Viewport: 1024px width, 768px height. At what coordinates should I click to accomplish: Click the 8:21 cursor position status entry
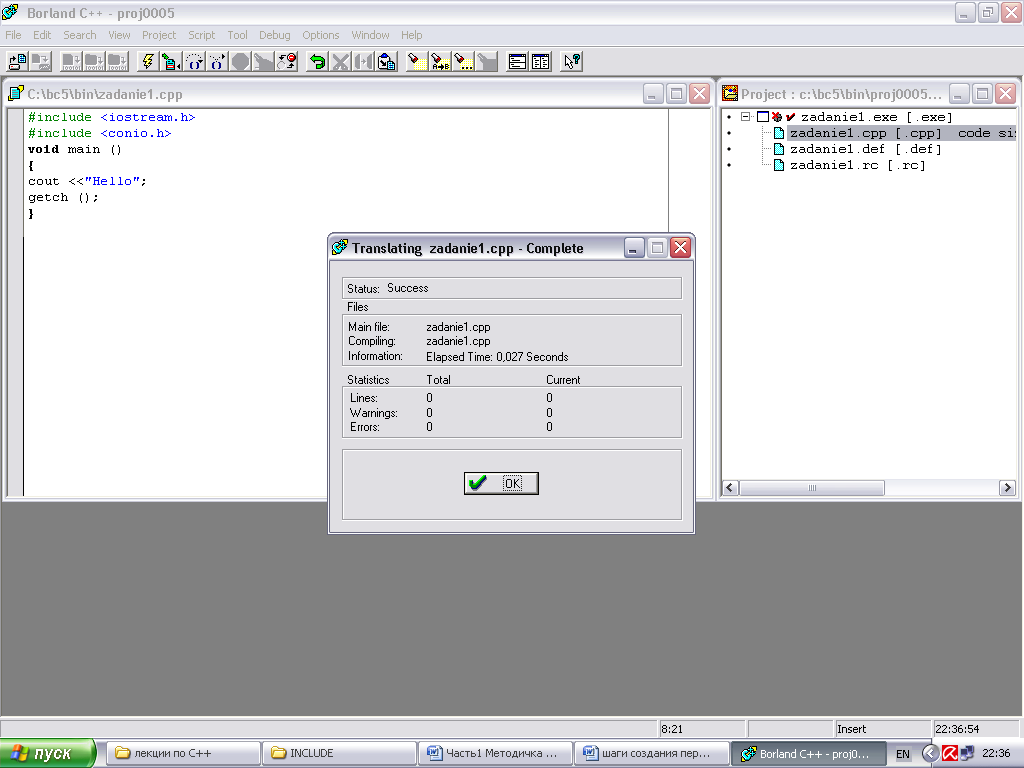[x=701, y=729]
